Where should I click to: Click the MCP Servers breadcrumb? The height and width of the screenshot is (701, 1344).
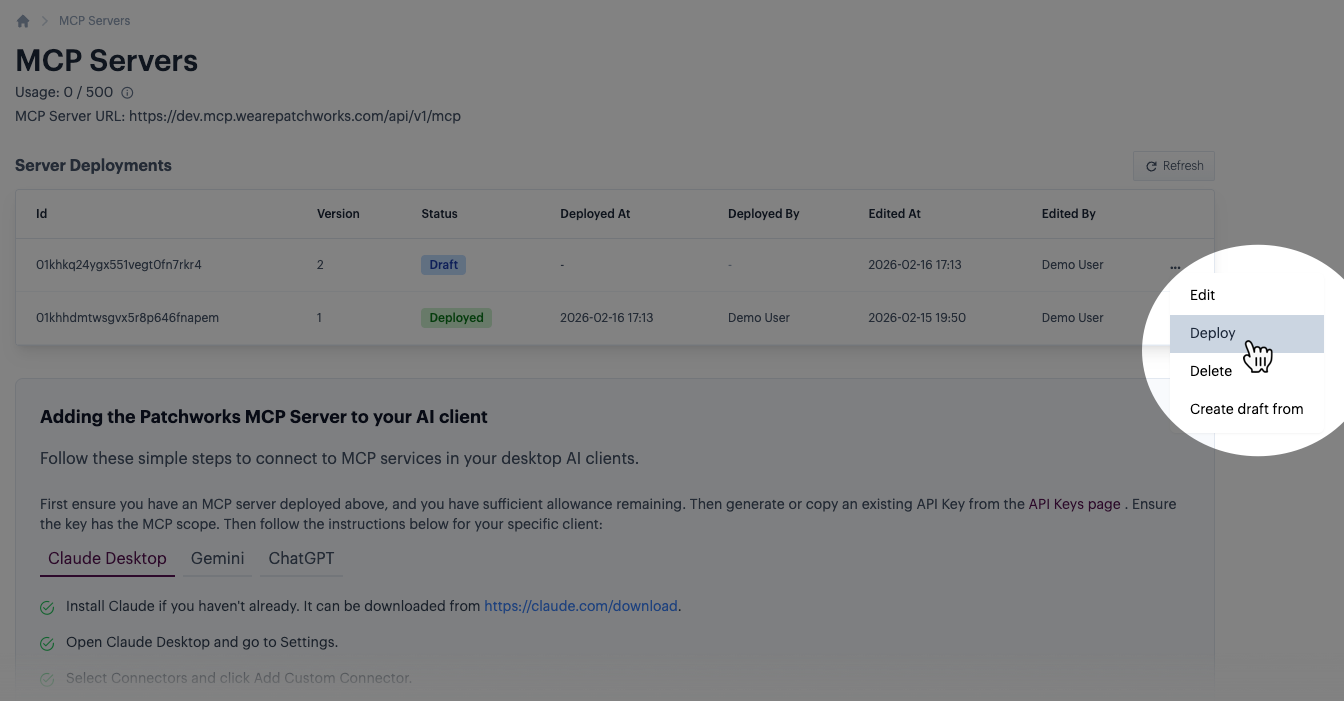(x=94, y=21)
